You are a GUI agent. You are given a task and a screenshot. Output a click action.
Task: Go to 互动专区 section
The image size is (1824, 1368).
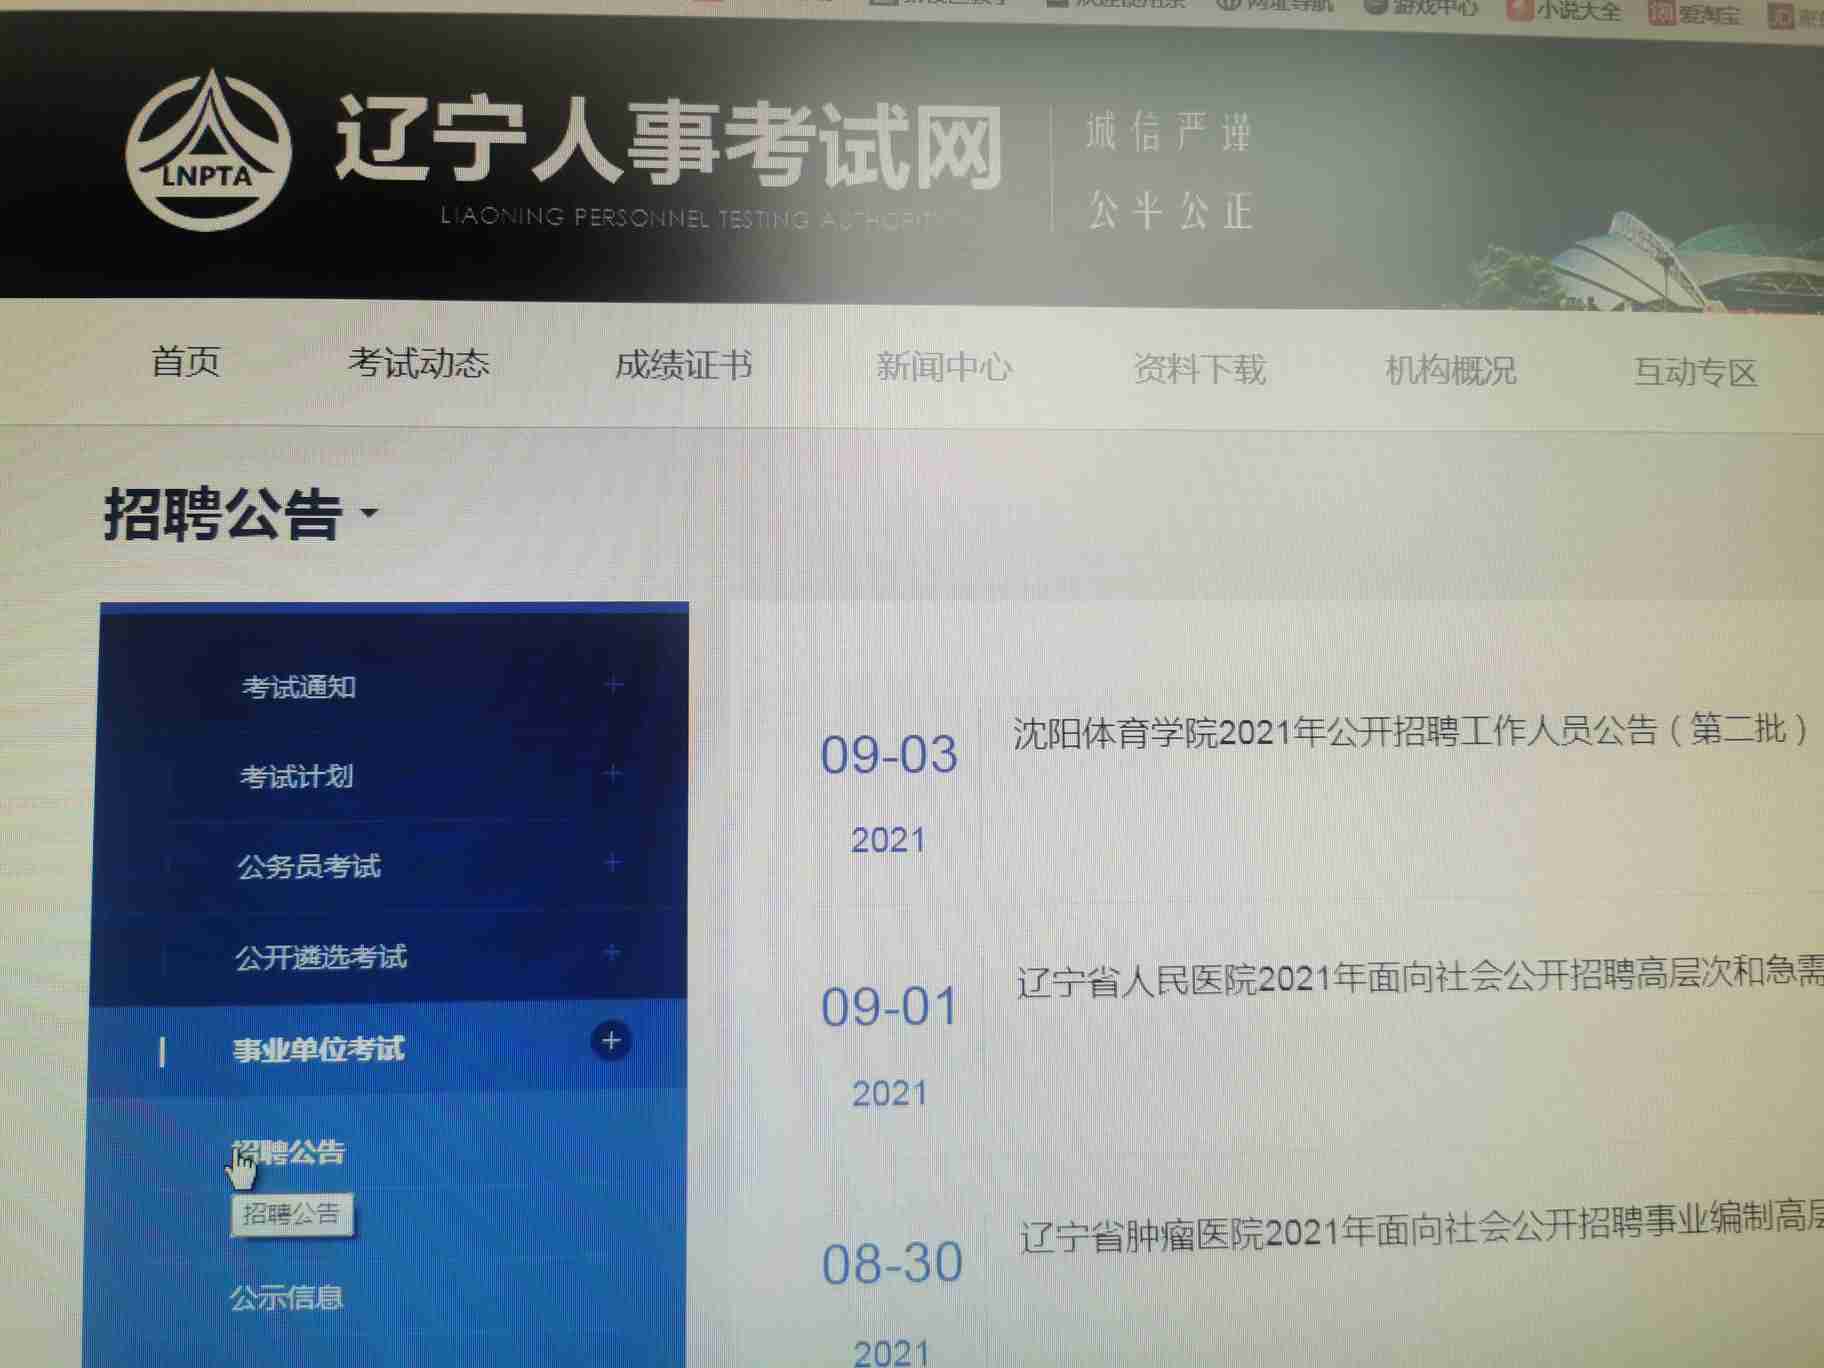point(1695,373)
